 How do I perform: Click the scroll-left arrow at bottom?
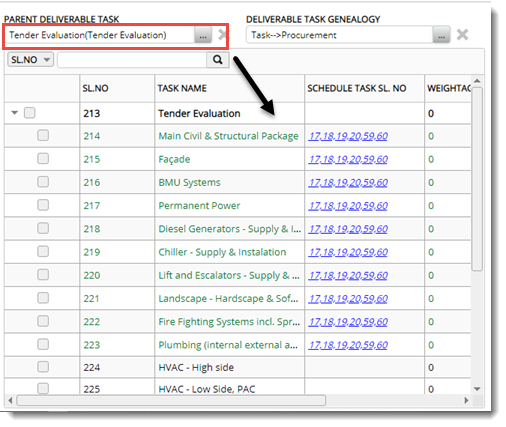click(x=10, y=400)
